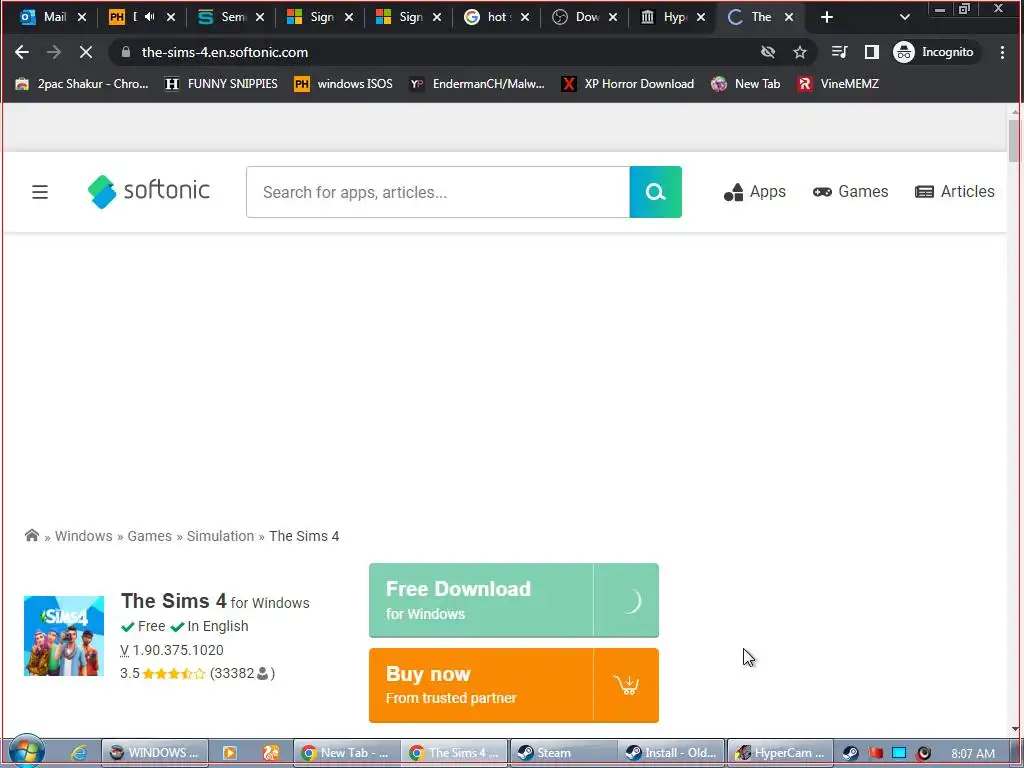Open the tab search dropdown arrow

(904, 18)
